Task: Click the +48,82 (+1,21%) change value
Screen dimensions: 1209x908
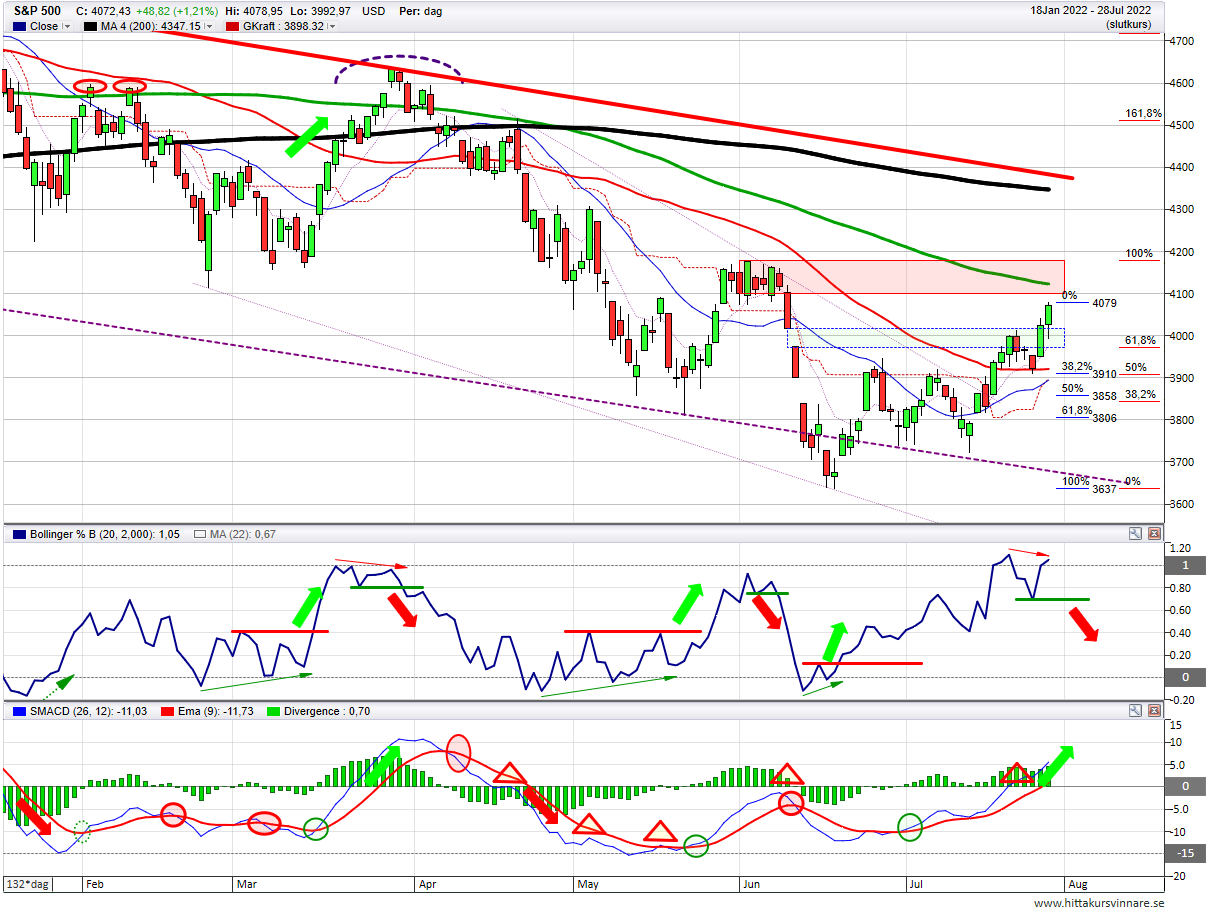Action: [179, 11]
